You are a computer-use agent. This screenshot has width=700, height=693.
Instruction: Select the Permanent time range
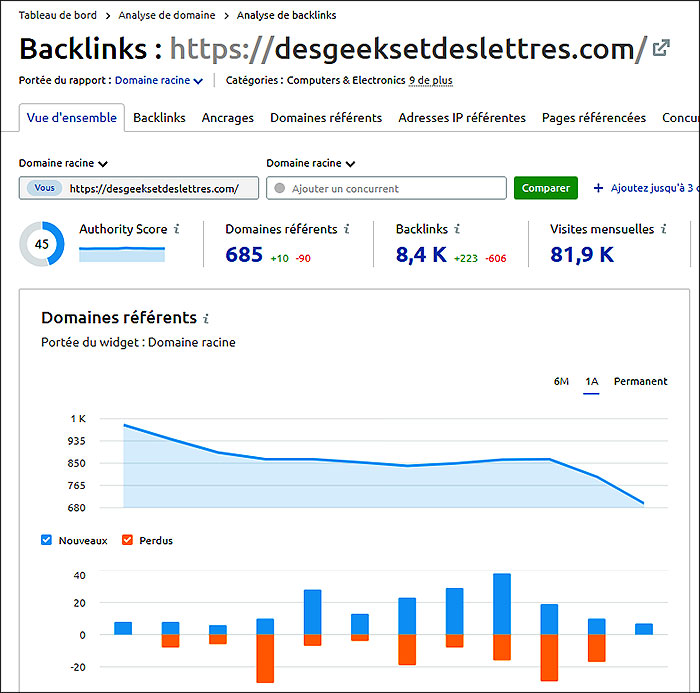point(640,381)
